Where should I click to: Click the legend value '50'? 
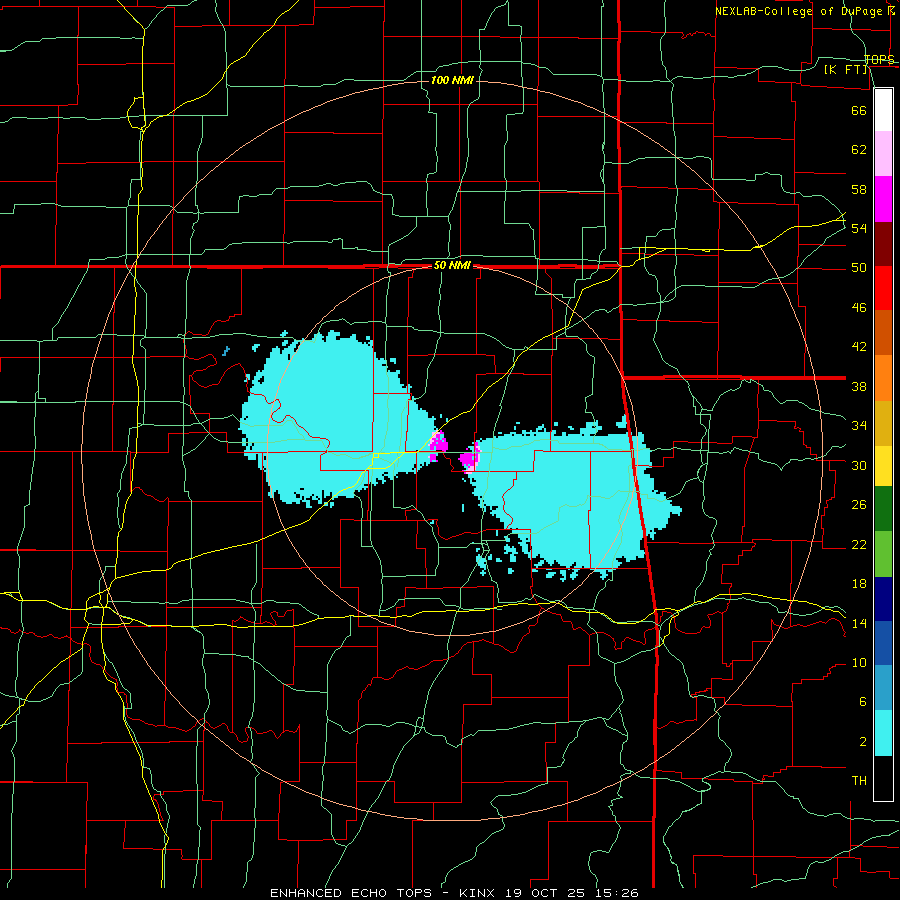(859, 268)
